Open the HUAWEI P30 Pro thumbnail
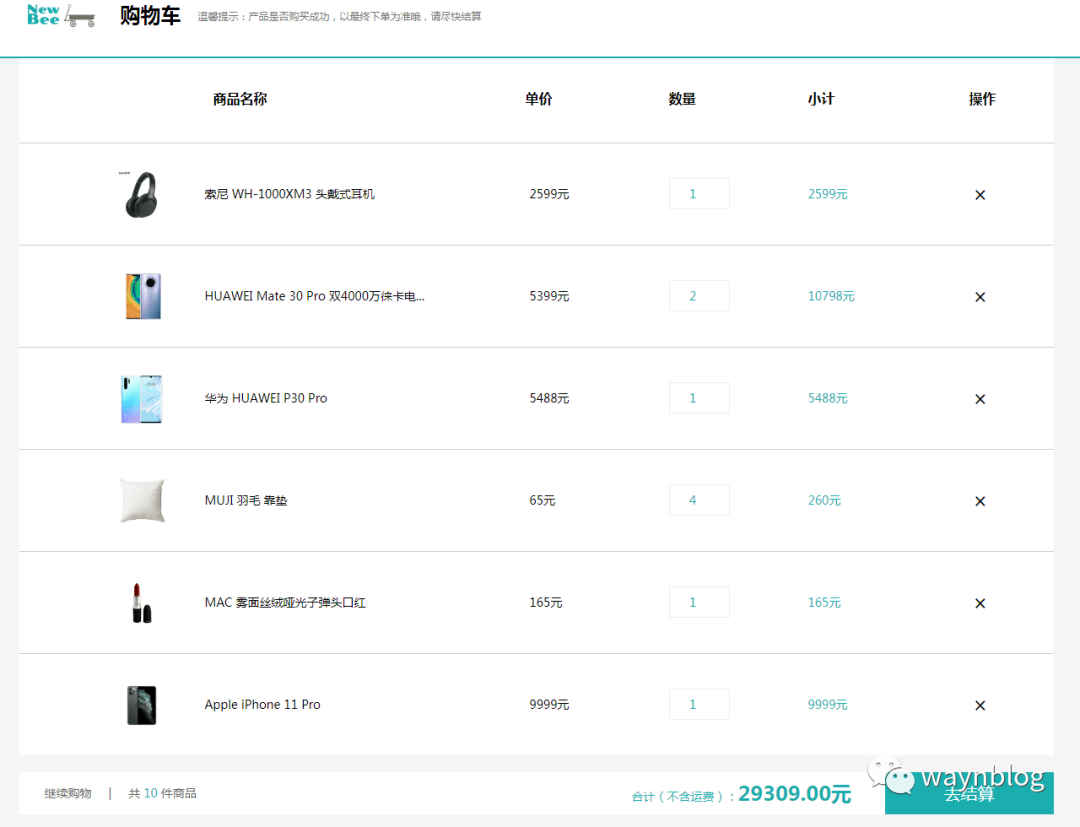Image resolution: width=1080 pixels, height=827 pixels. click(x=141, y=398)
